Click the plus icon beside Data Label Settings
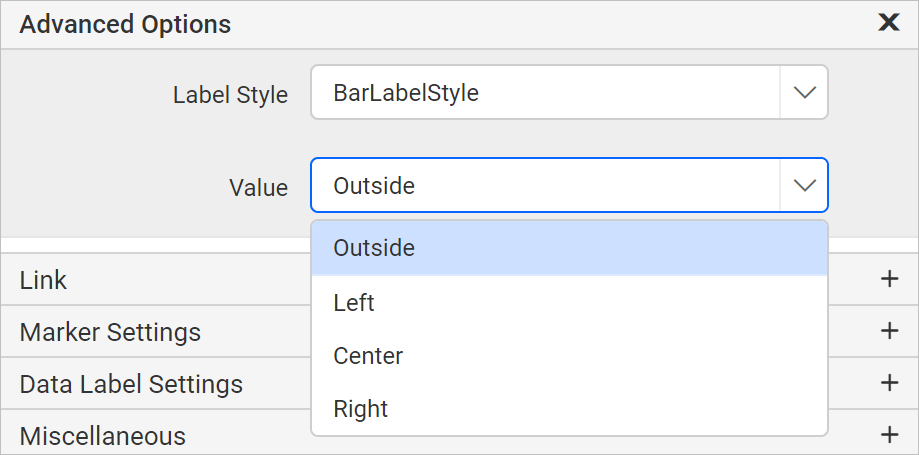The width and height of the screenshot is (919, 455). (x=889, y=383)
